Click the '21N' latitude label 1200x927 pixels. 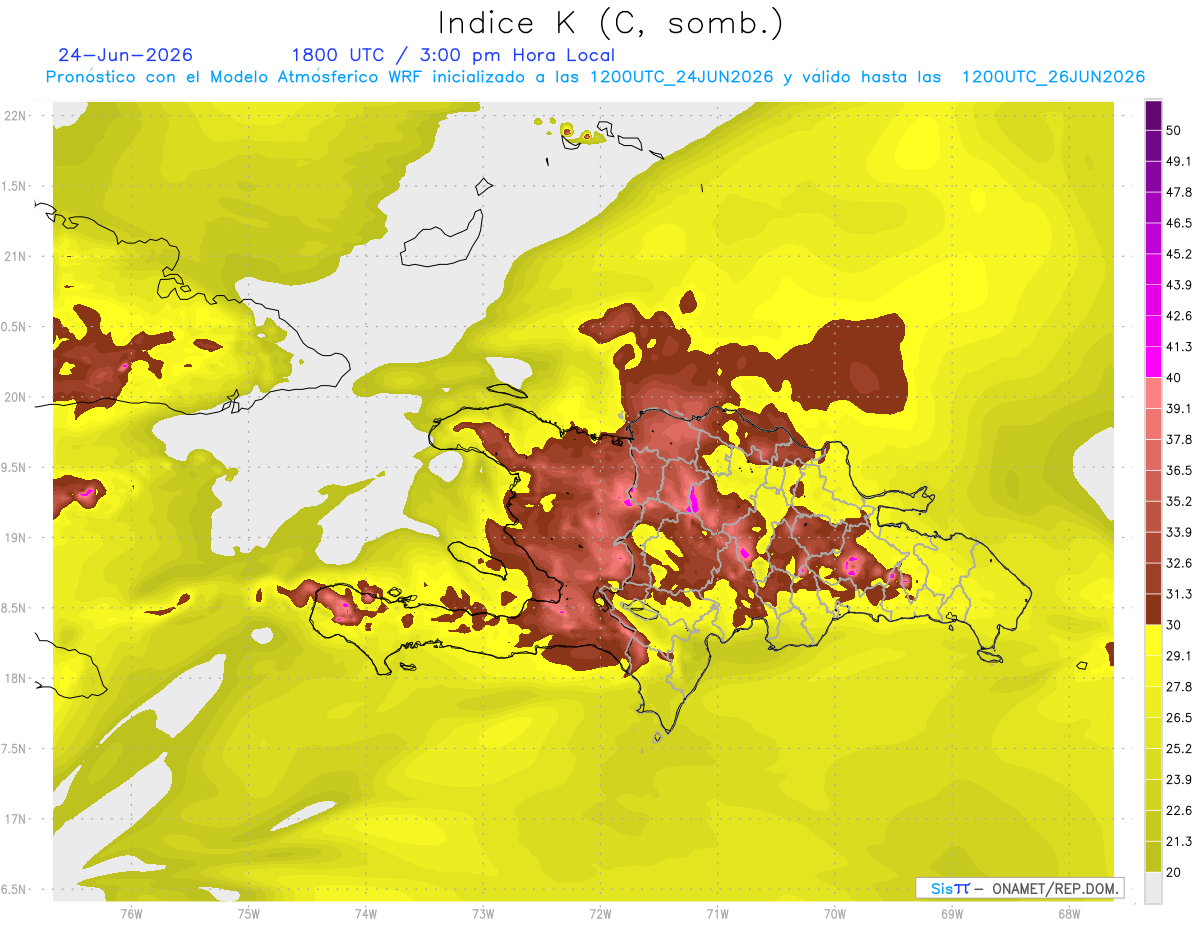[17, 256]
